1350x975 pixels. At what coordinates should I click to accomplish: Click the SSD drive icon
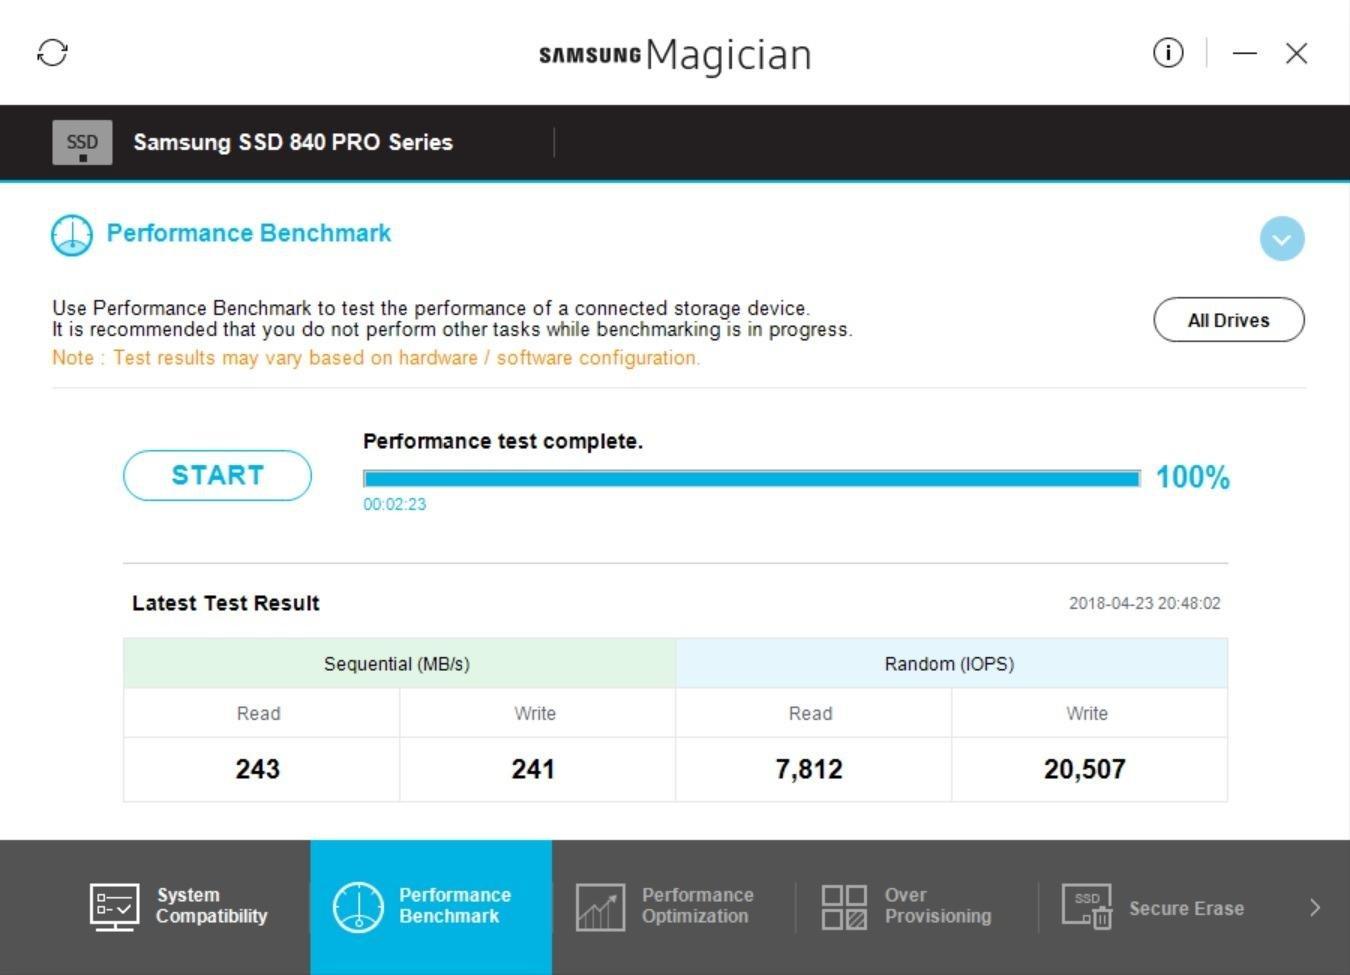(82, 143)
